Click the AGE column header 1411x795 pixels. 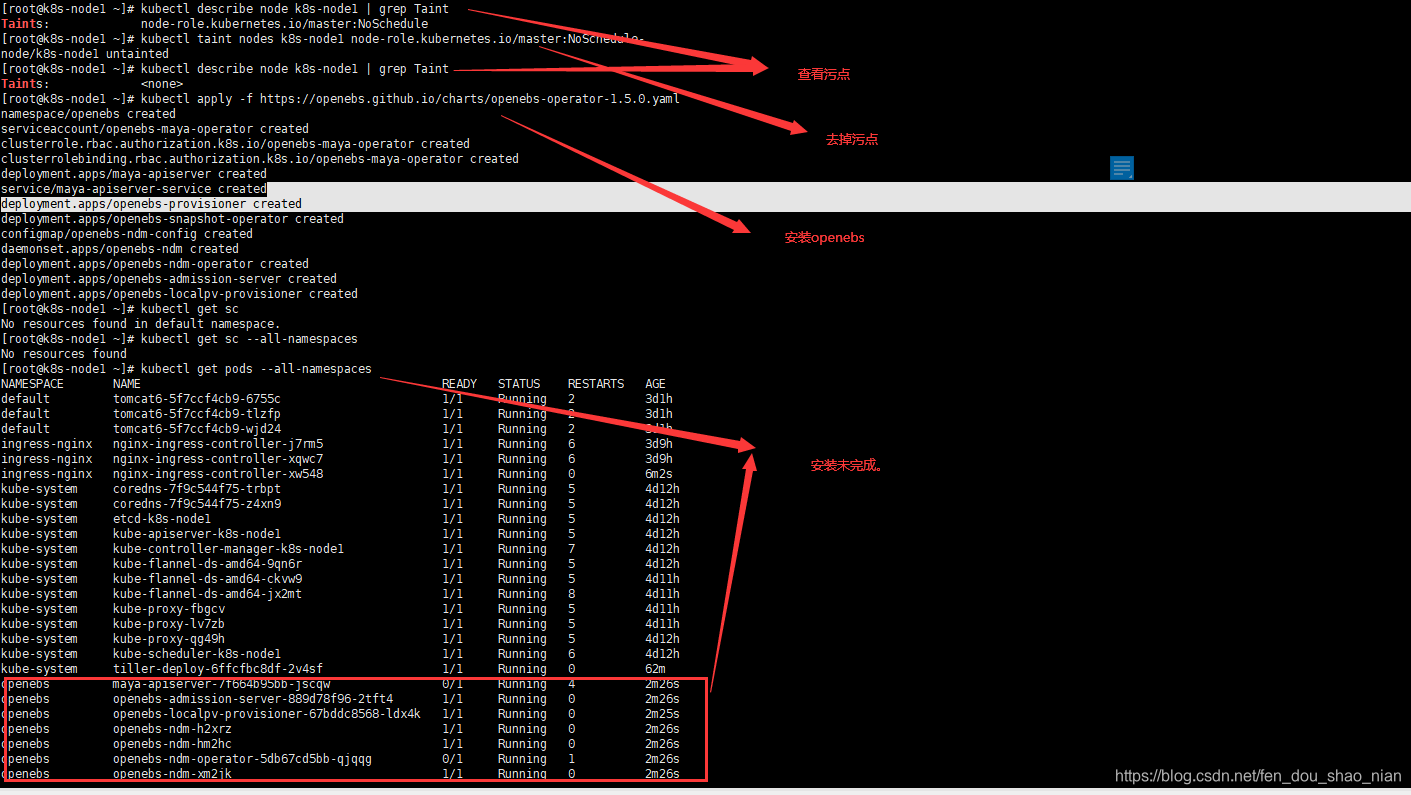click(x=655, y=384)
